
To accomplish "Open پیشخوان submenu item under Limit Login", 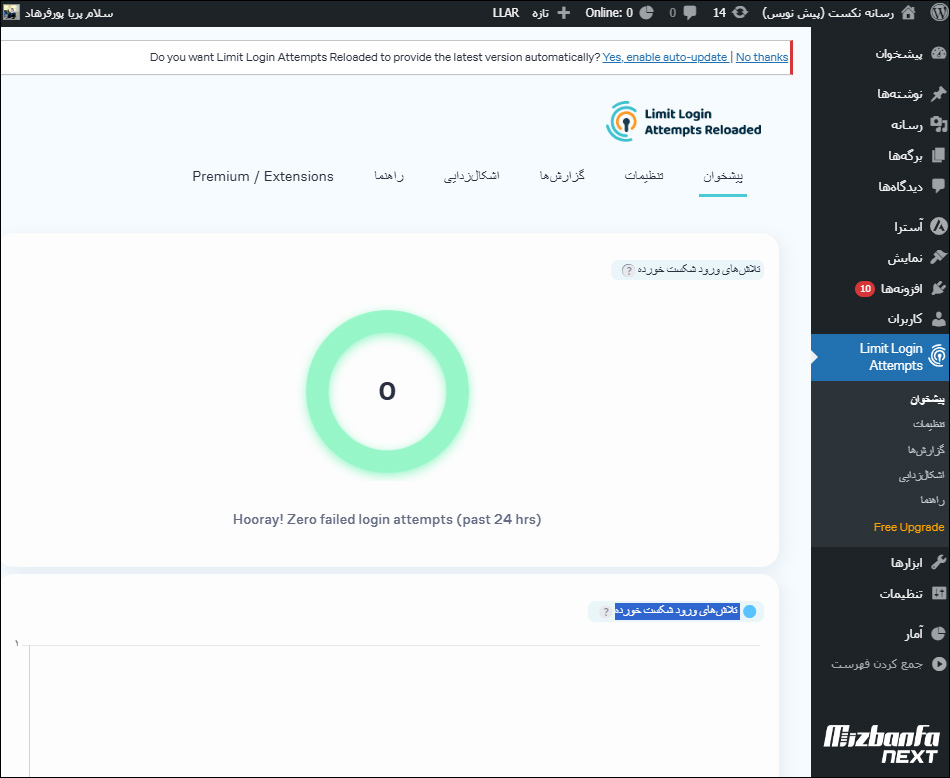I will click(x=927, y=399).
